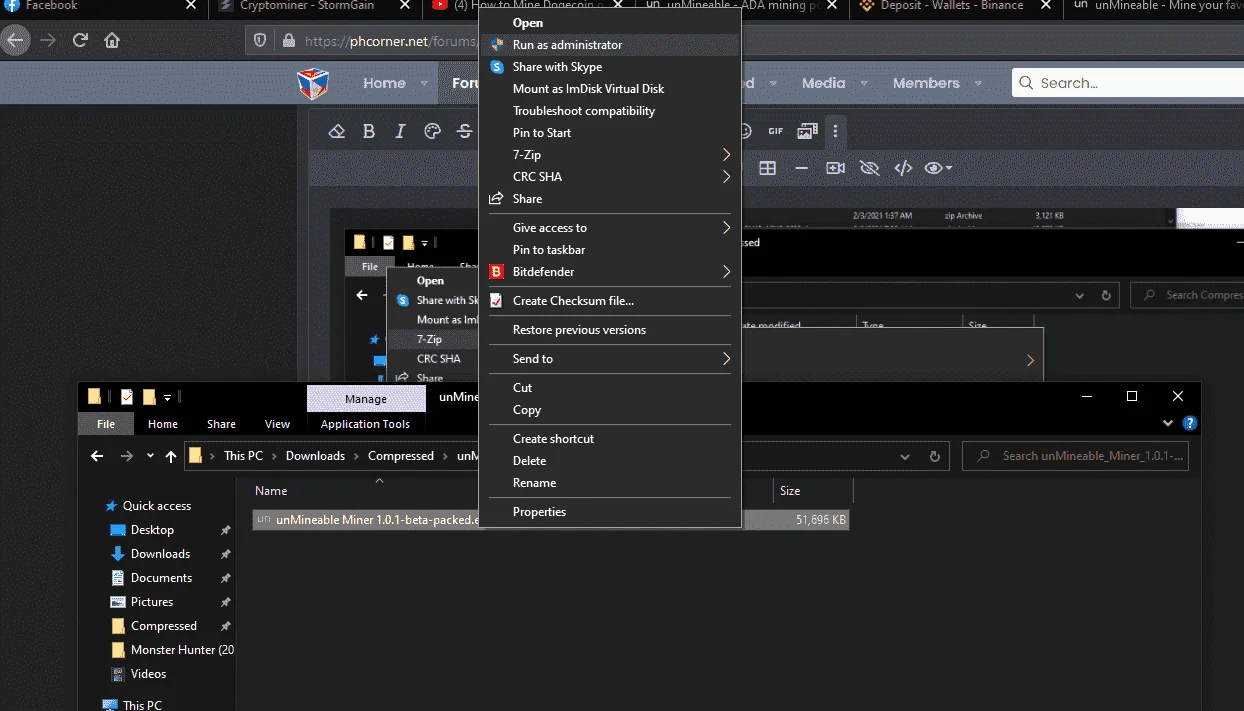The image size is (1244, 711).
Task: Click the tracking protection shield icon
Action: click(260, 41)
